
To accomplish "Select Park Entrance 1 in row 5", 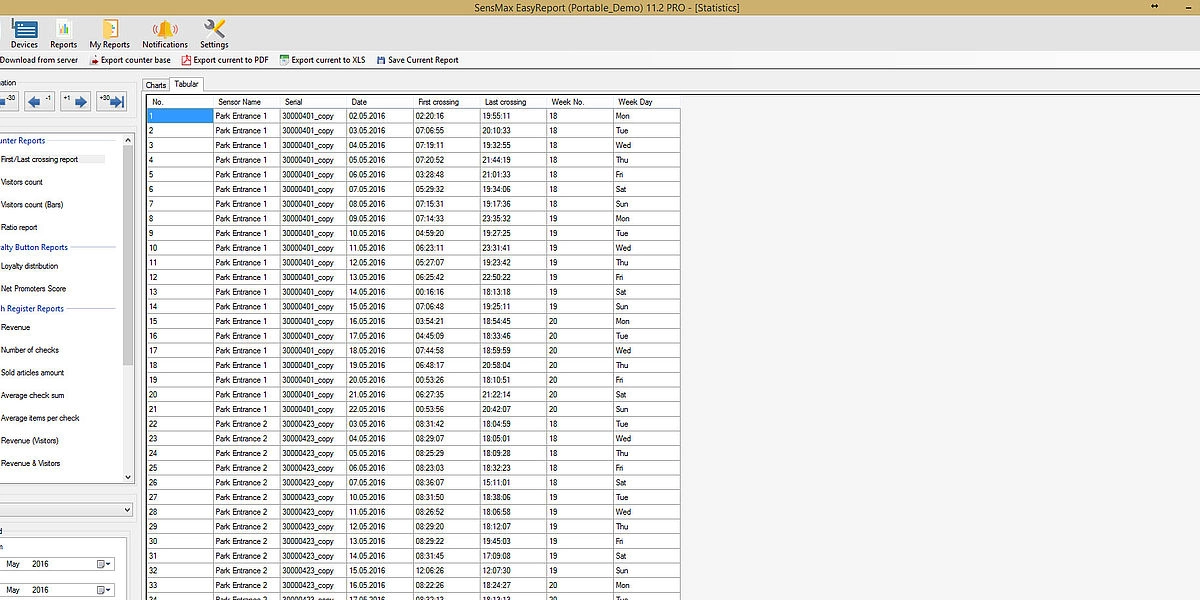I will (x=247, y=174).
